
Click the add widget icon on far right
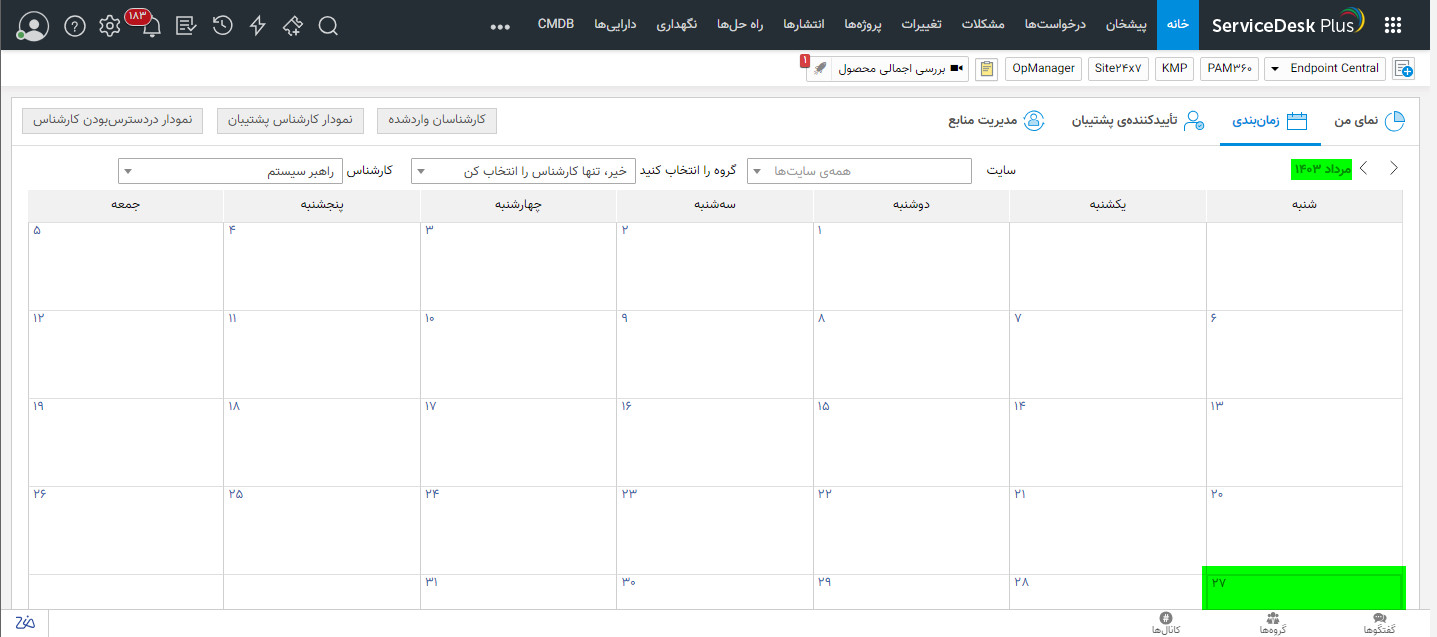click(1403, 68)
